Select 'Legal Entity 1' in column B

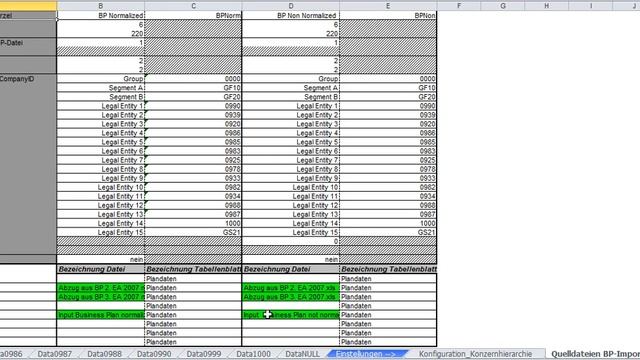coord(101,106)
